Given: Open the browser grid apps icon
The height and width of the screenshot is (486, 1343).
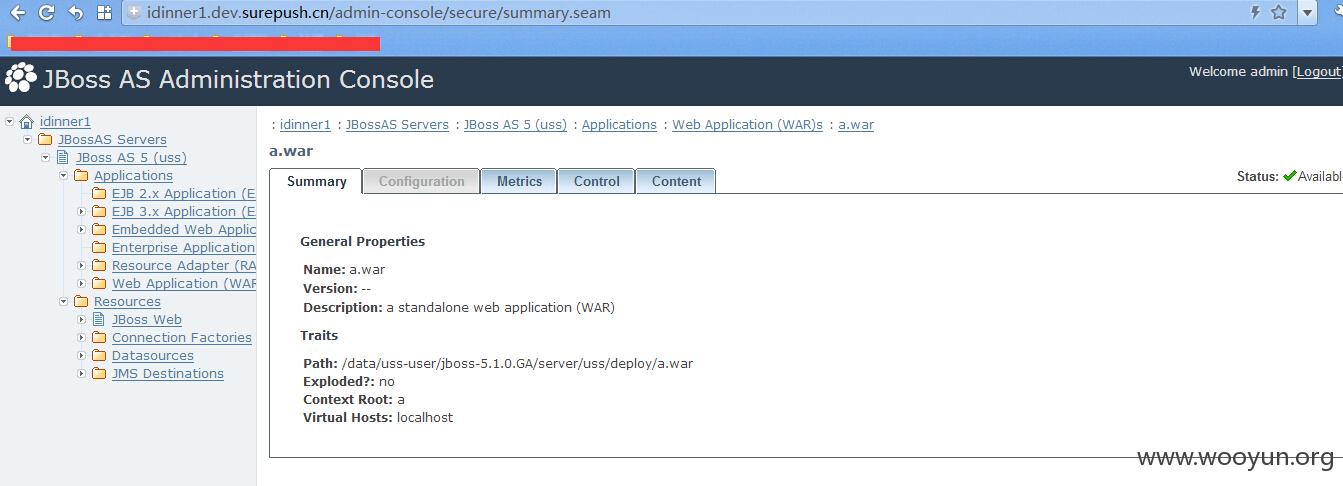Looking at the screenshot, I should tap(104, 13).
